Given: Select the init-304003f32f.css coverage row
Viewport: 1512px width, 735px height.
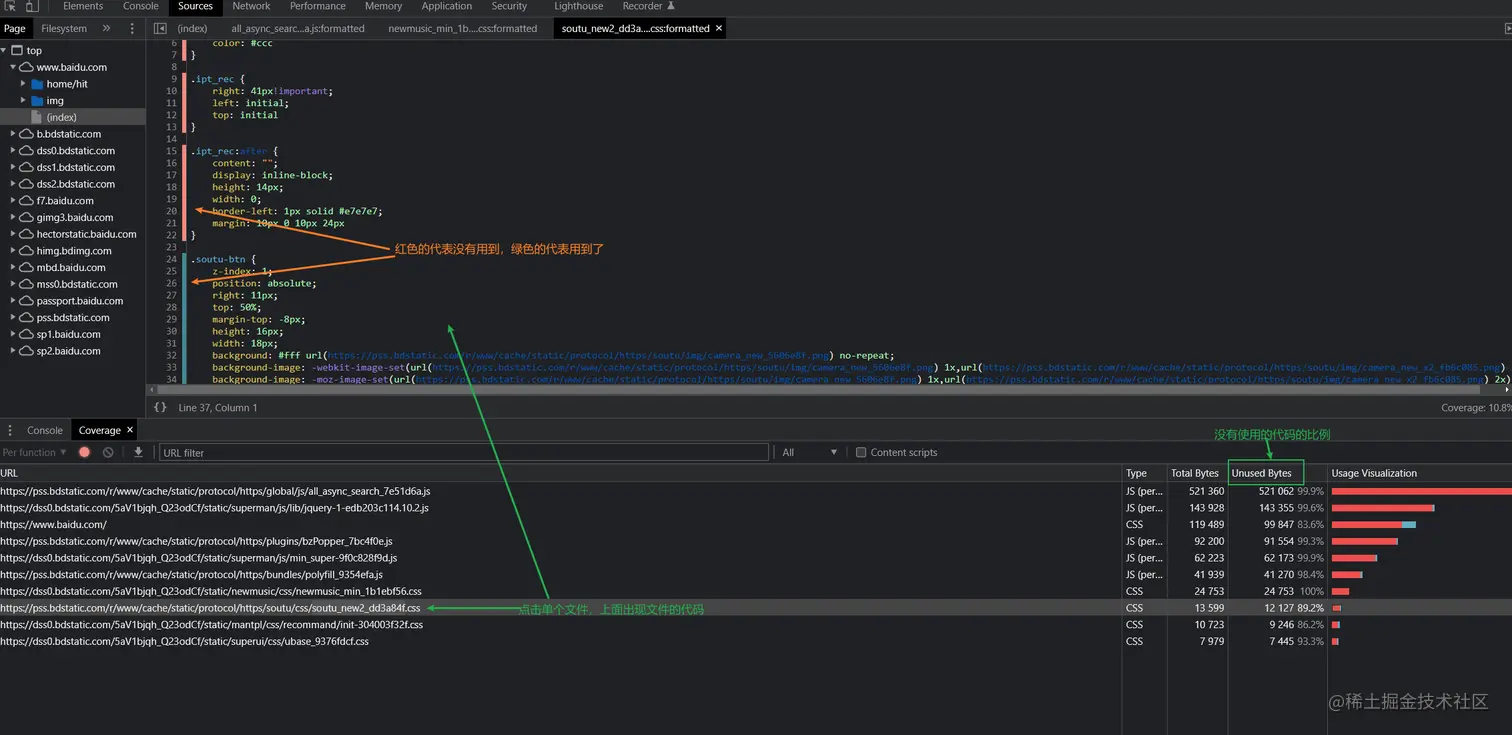Looking at the screenshot, I should pos(756,624).
